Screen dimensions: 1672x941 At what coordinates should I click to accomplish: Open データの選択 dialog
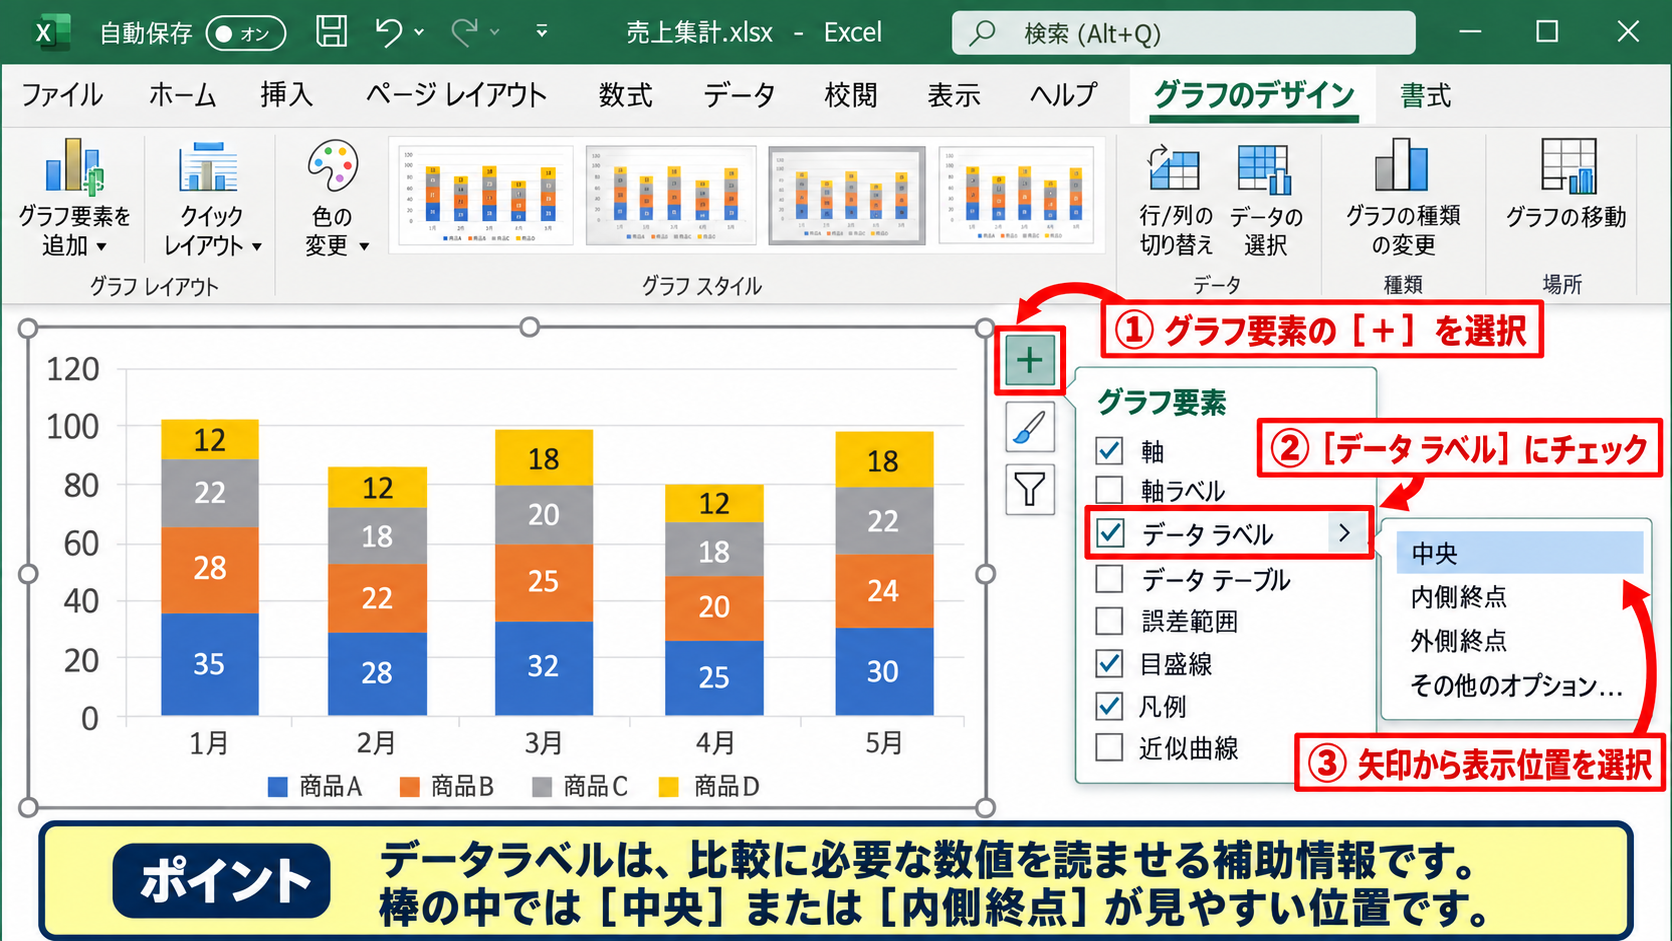pyautogui.click(x=1265, y=200)
